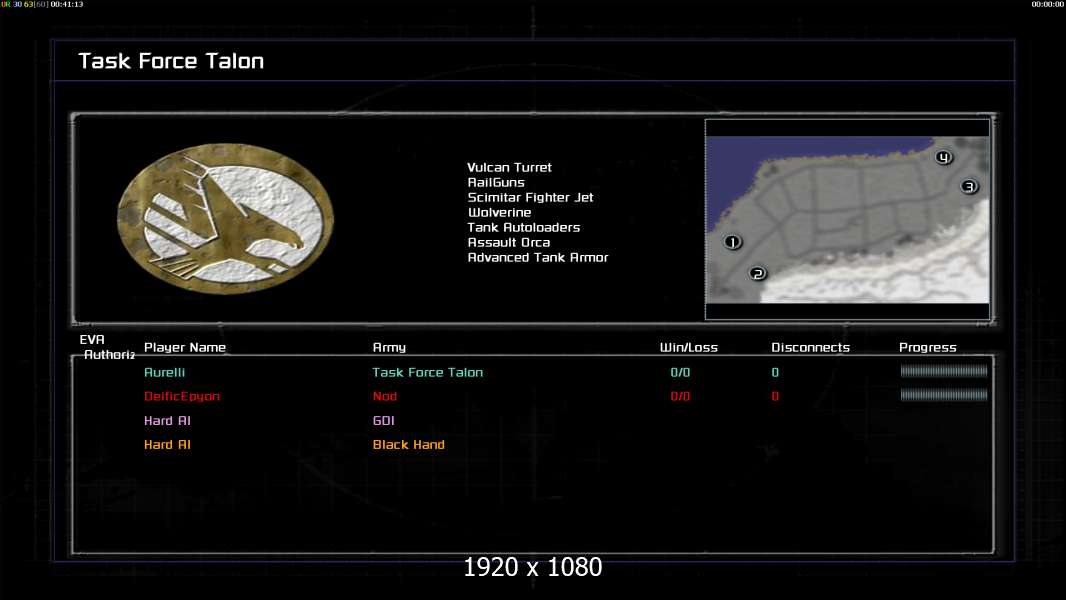
Task: Click the "GDI" army cell
Action: tap(383, 421)
